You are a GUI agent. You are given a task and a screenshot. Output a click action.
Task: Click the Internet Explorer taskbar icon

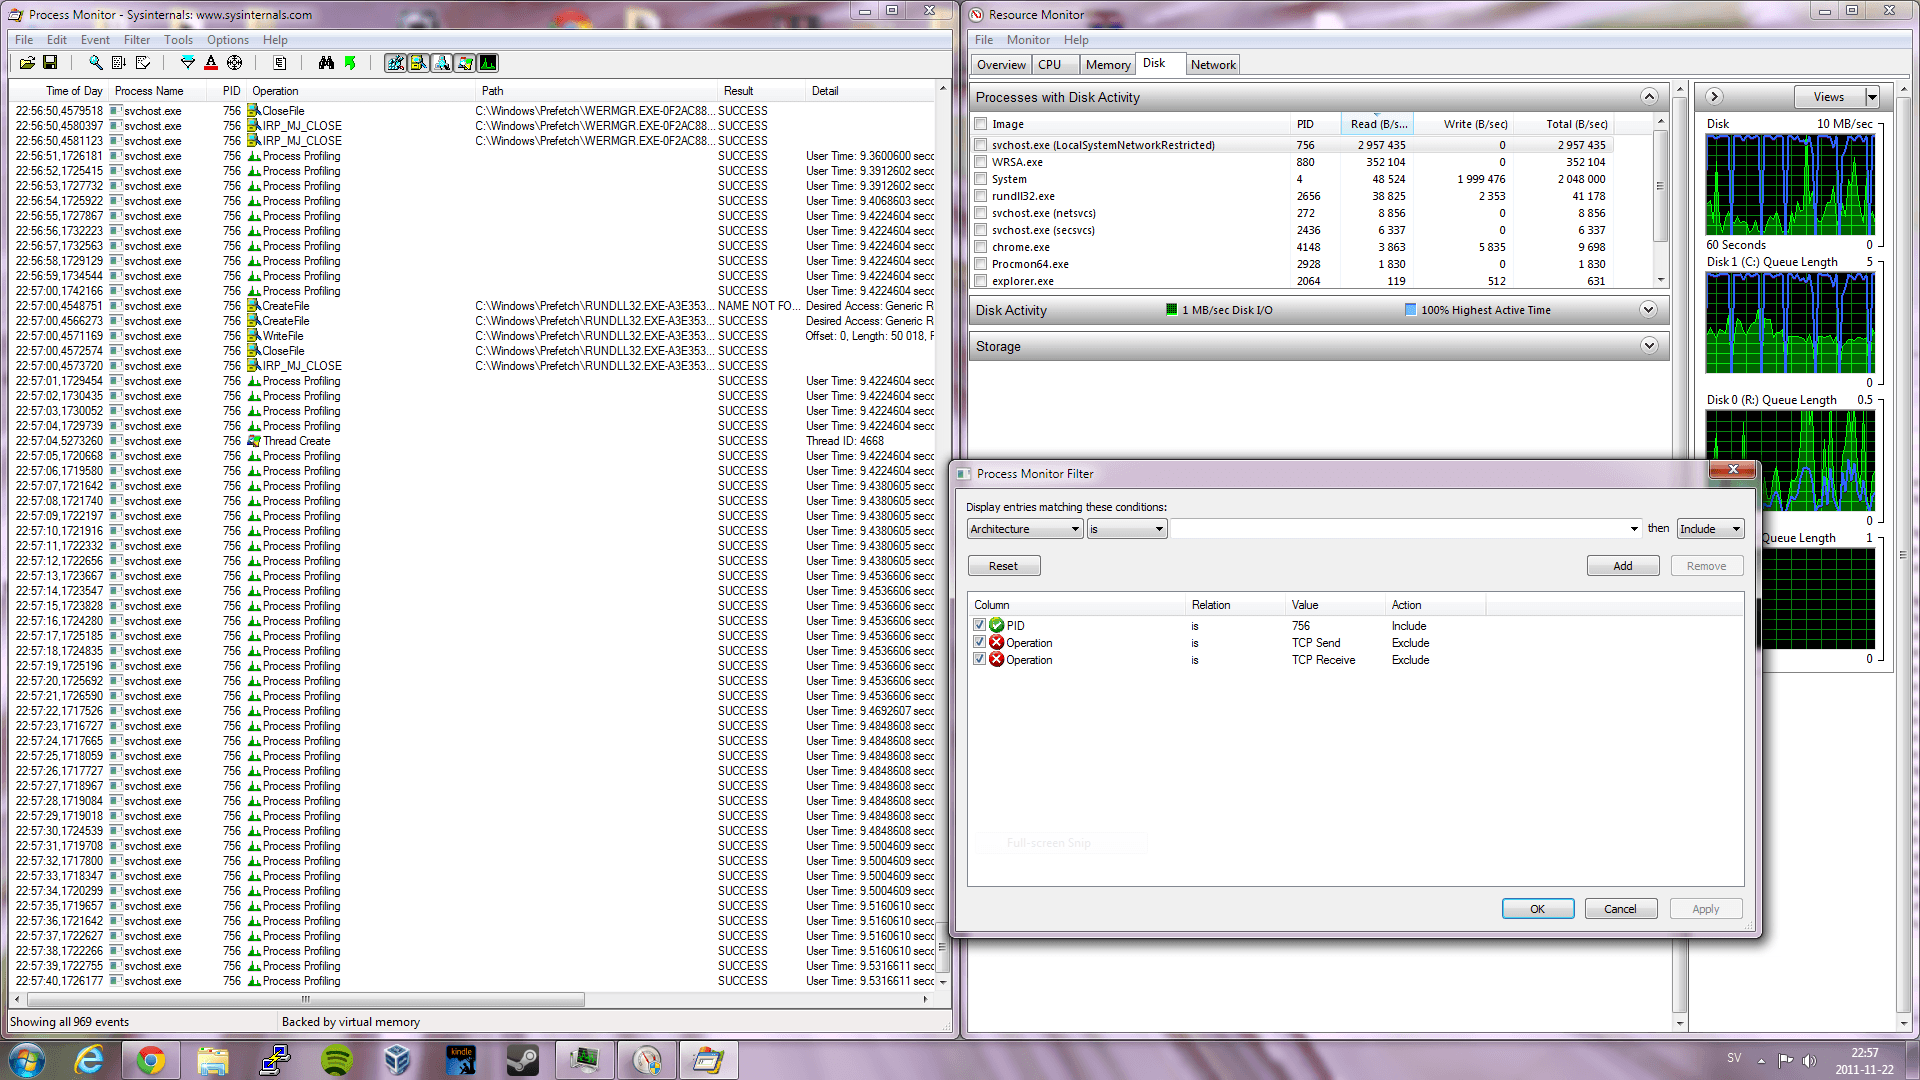[89, 1060]
